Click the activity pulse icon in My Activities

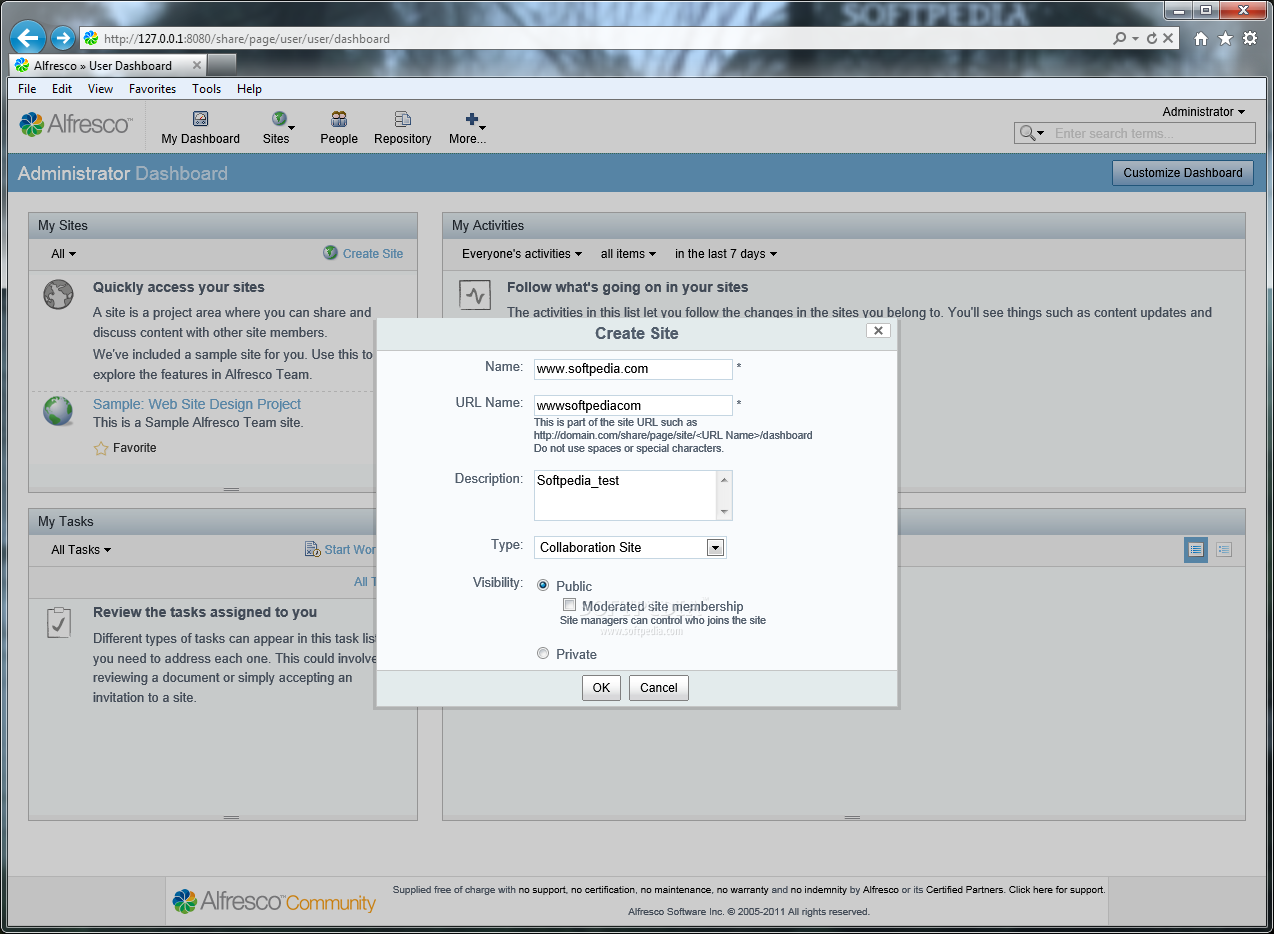pos(475,295)
